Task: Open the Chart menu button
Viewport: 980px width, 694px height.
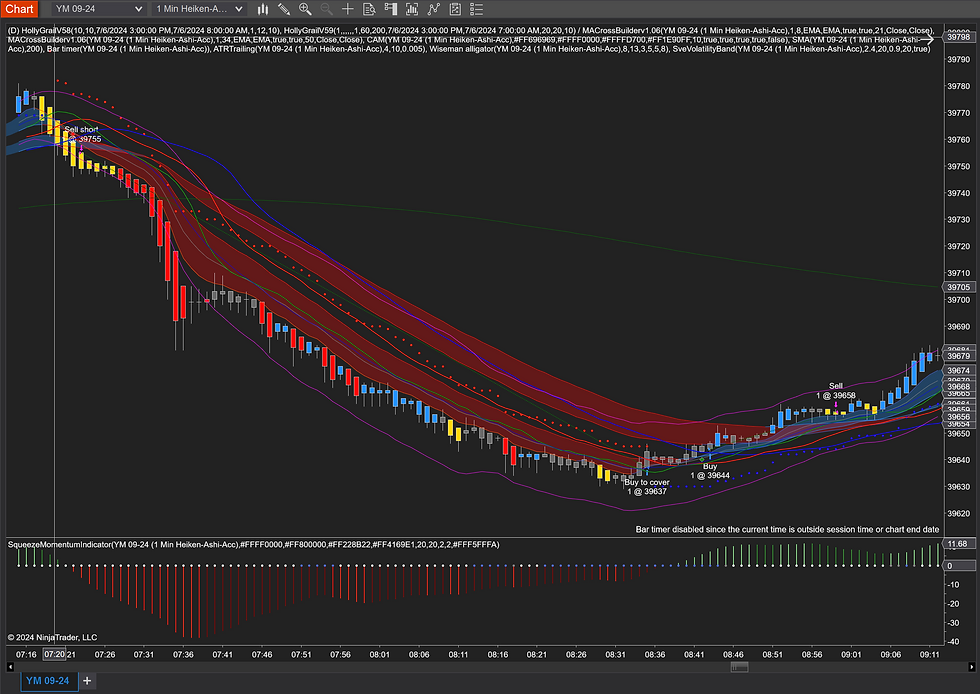Action: point(19,9)
